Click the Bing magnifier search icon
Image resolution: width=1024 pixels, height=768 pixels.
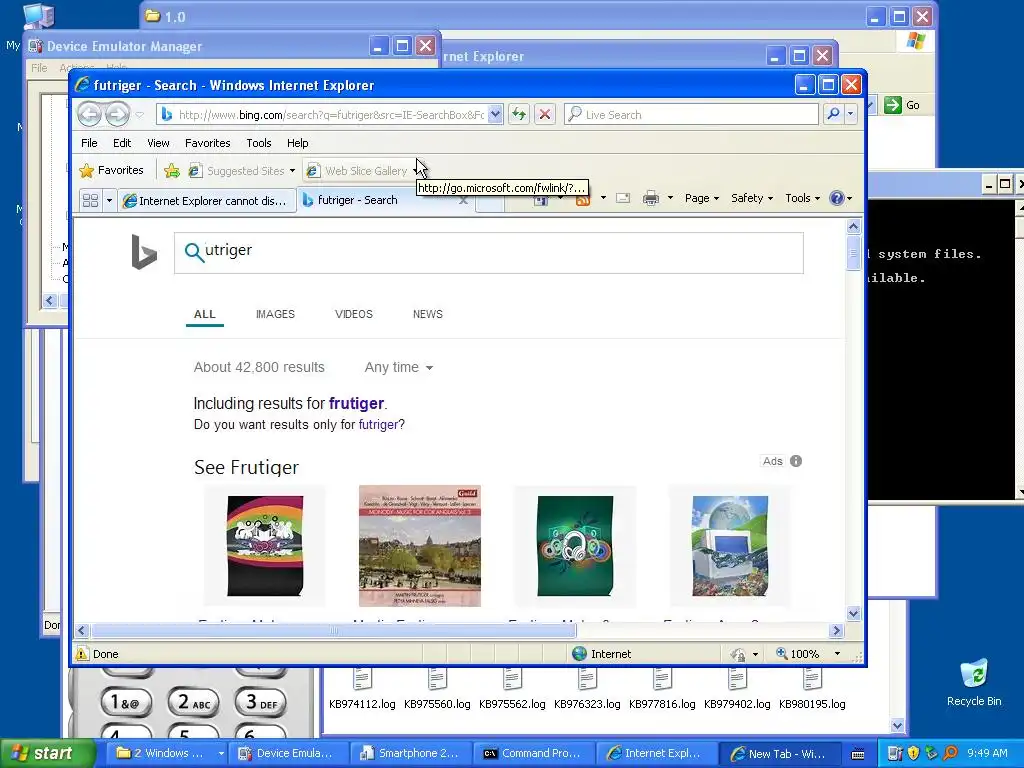click(x=193, y=251)
